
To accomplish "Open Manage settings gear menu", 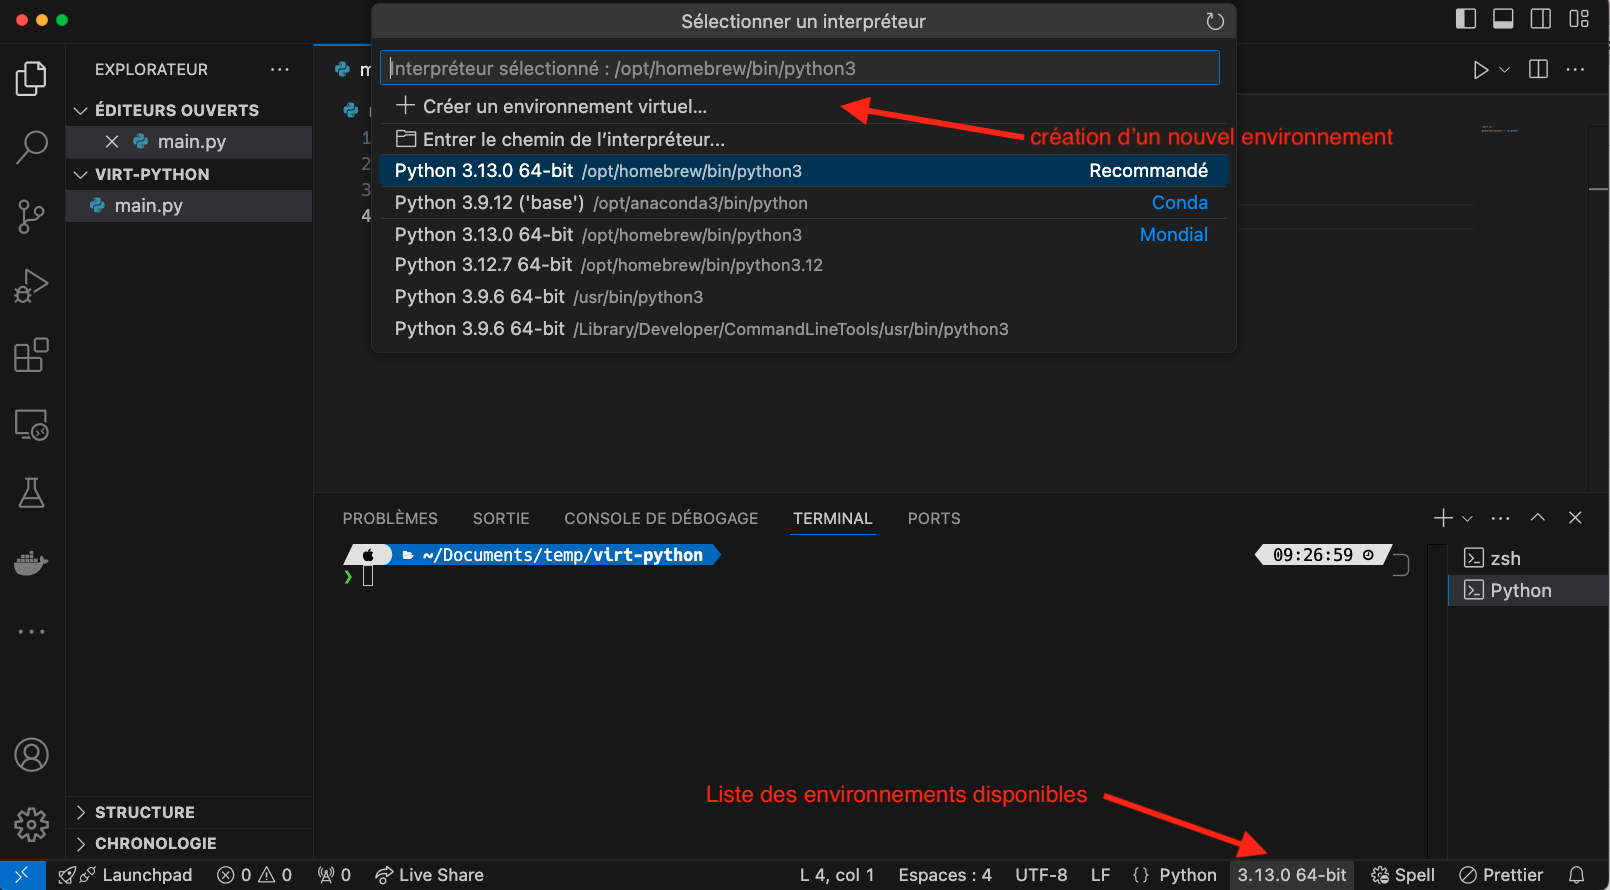I will coord(32,824).
